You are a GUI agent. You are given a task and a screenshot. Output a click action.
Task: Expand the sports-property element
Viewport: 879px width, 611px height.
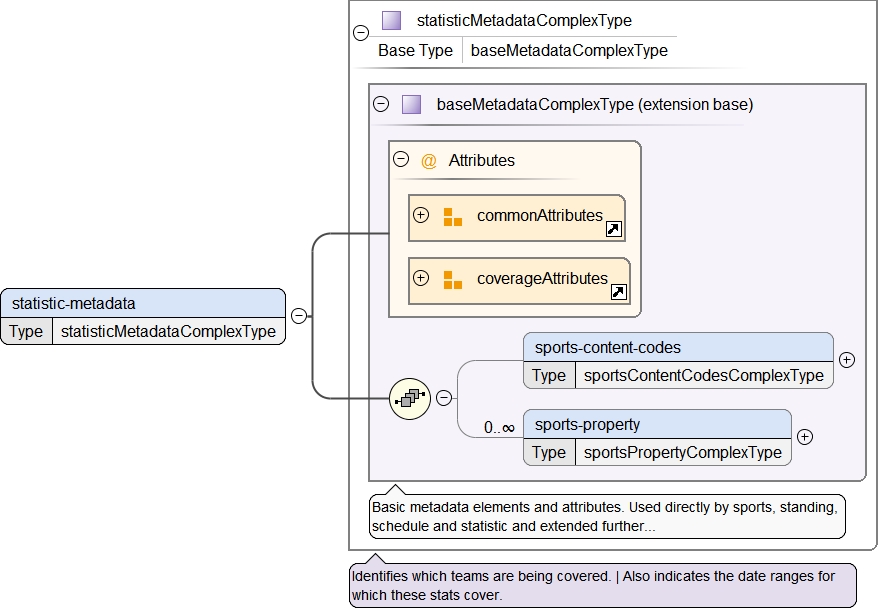click(805, 436)
